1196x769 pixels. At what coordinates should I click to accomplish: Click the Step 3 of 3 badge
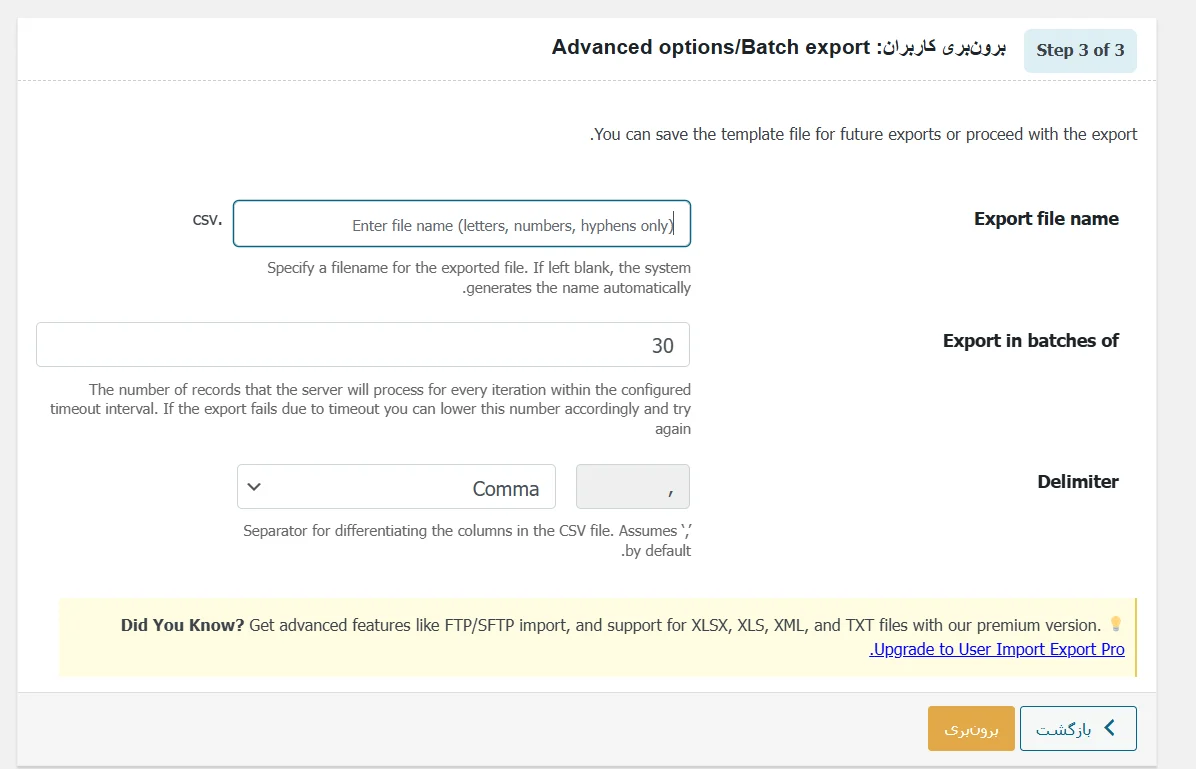pos(1080,50)
